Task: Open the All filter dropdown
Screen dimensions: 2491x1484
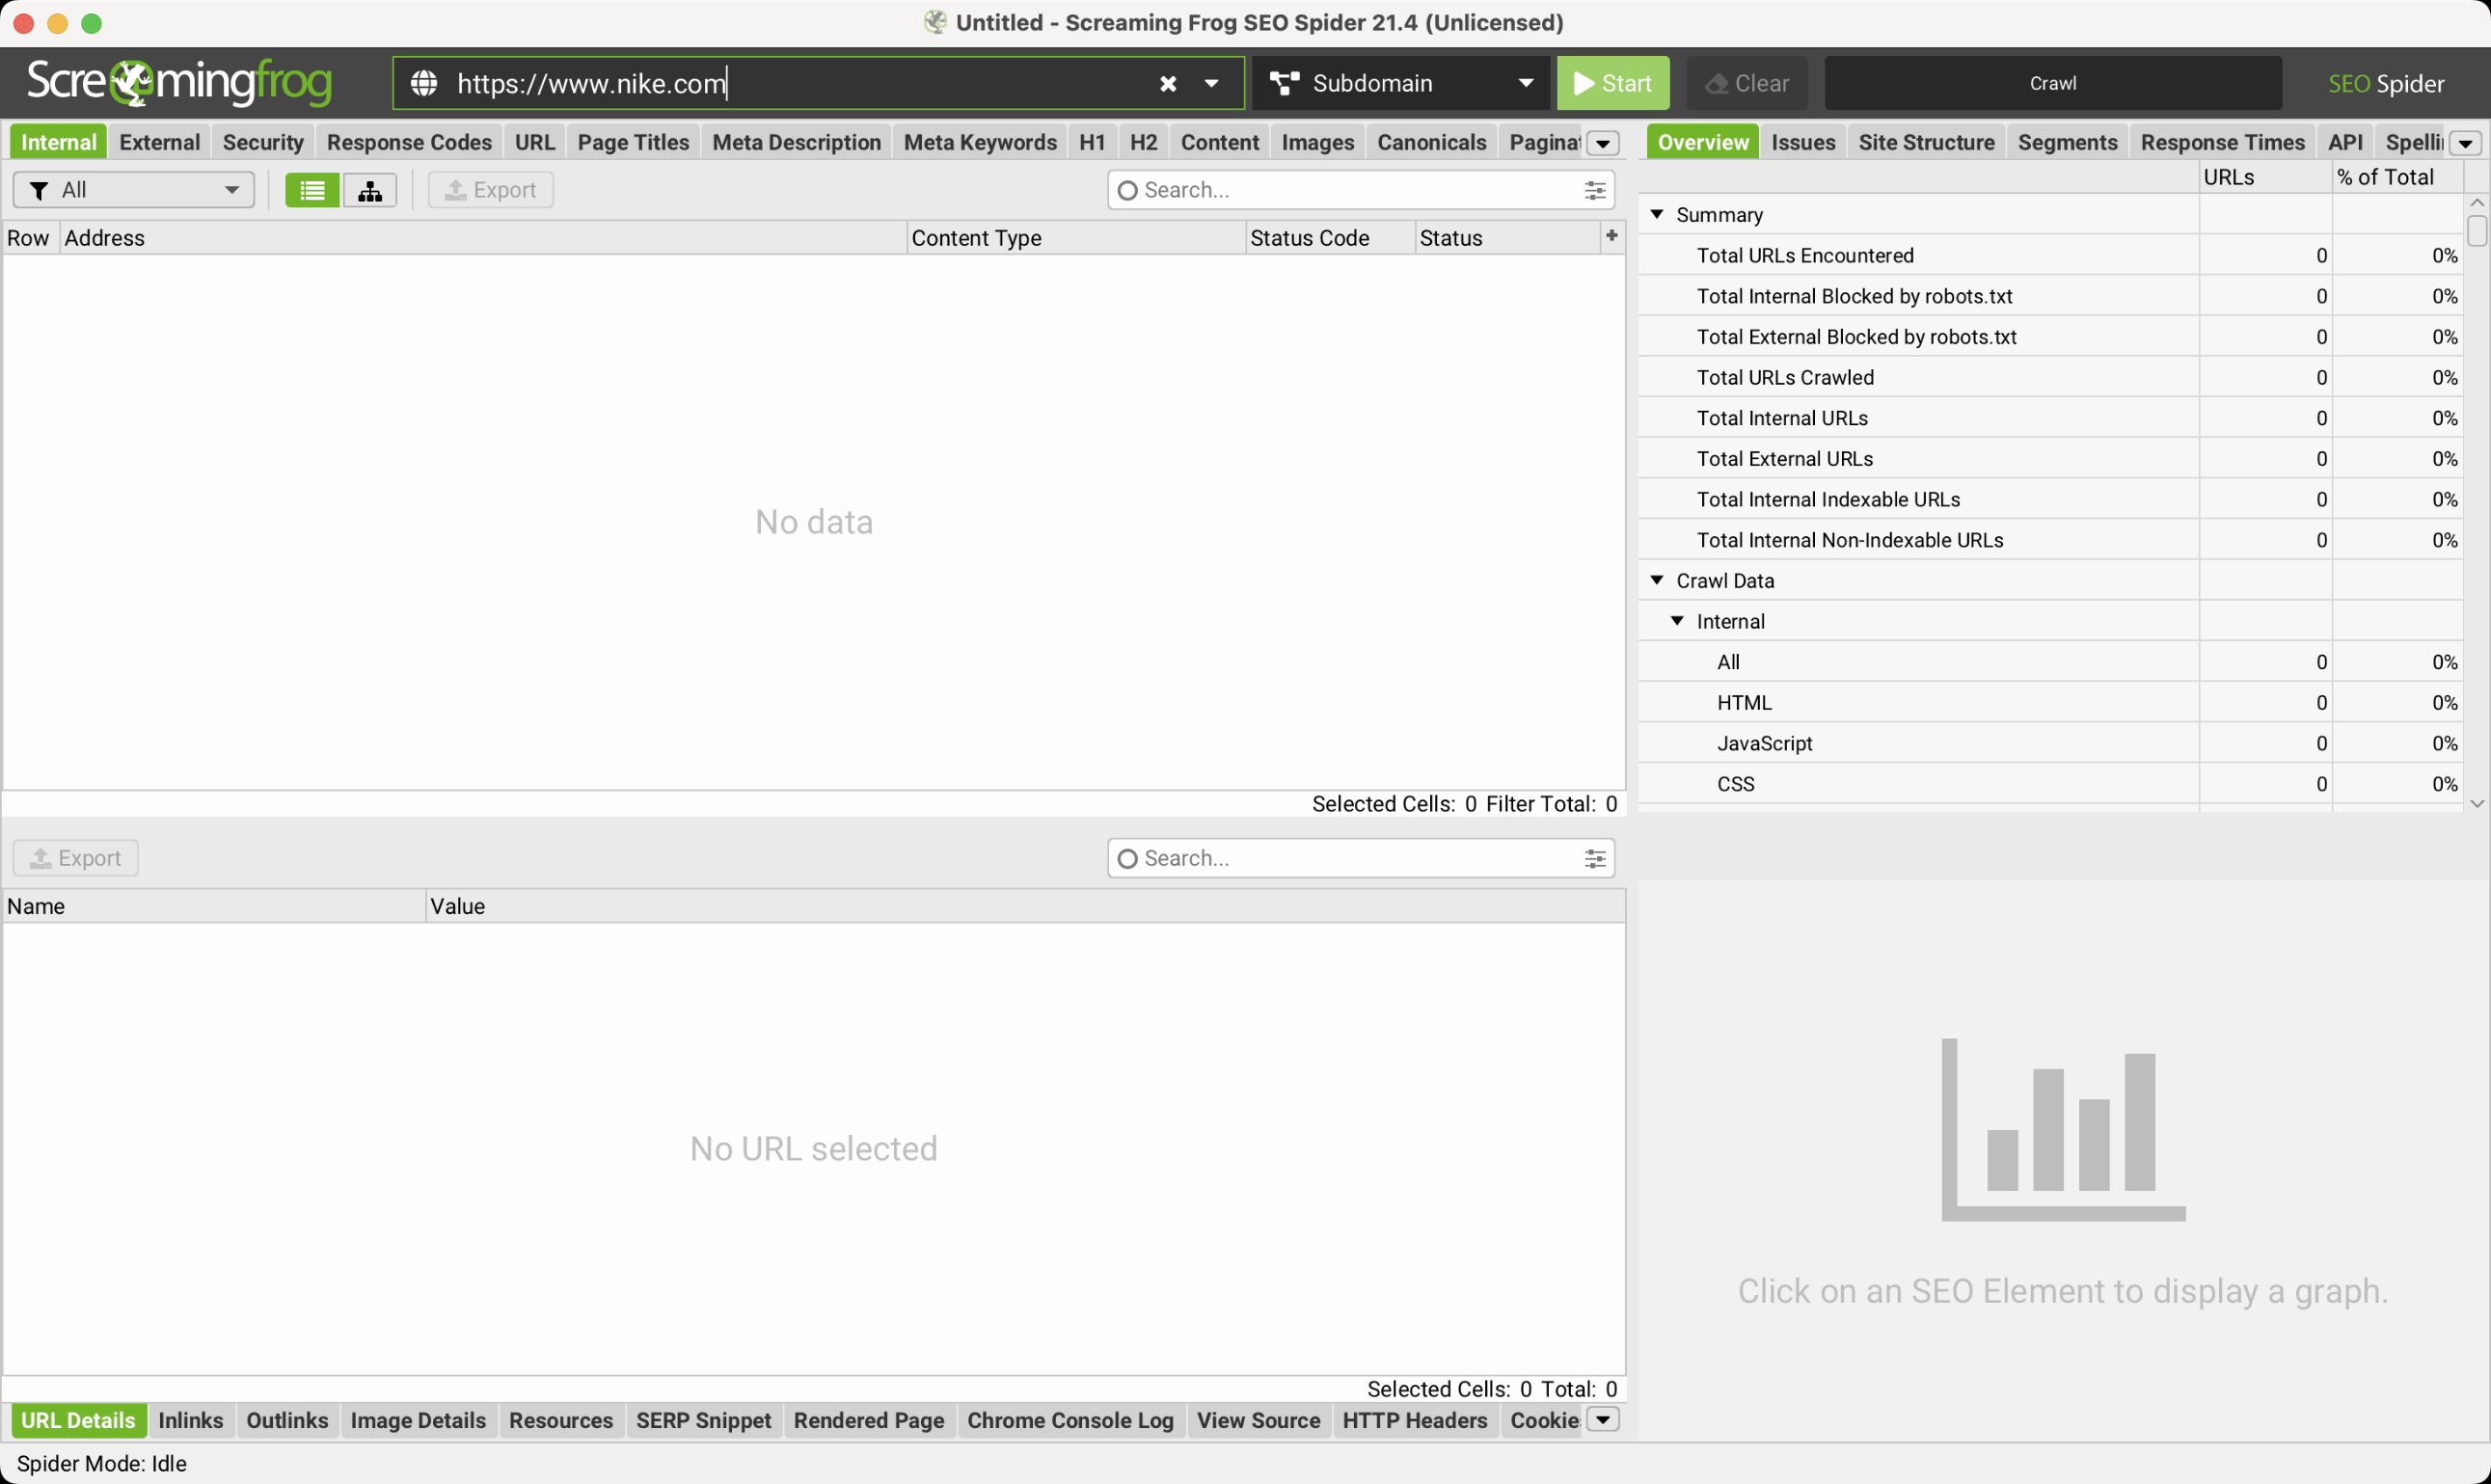Action: 134,190
